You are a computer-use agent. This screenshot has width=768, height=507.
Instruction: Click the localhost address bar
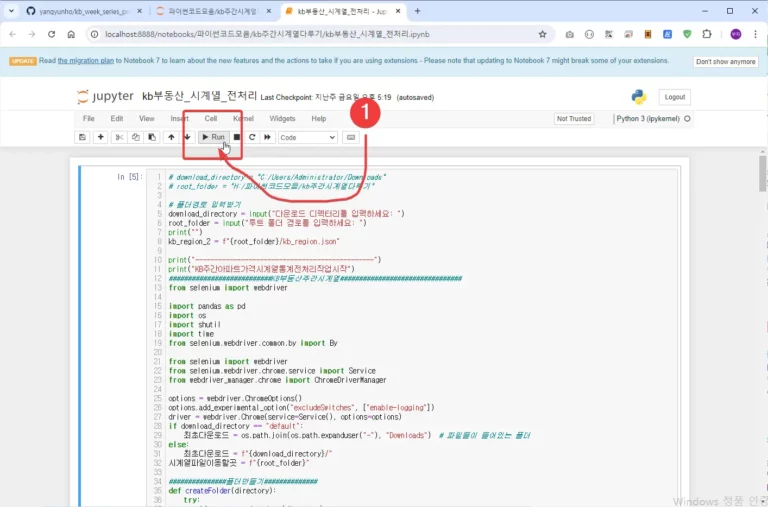pos(313,34)
